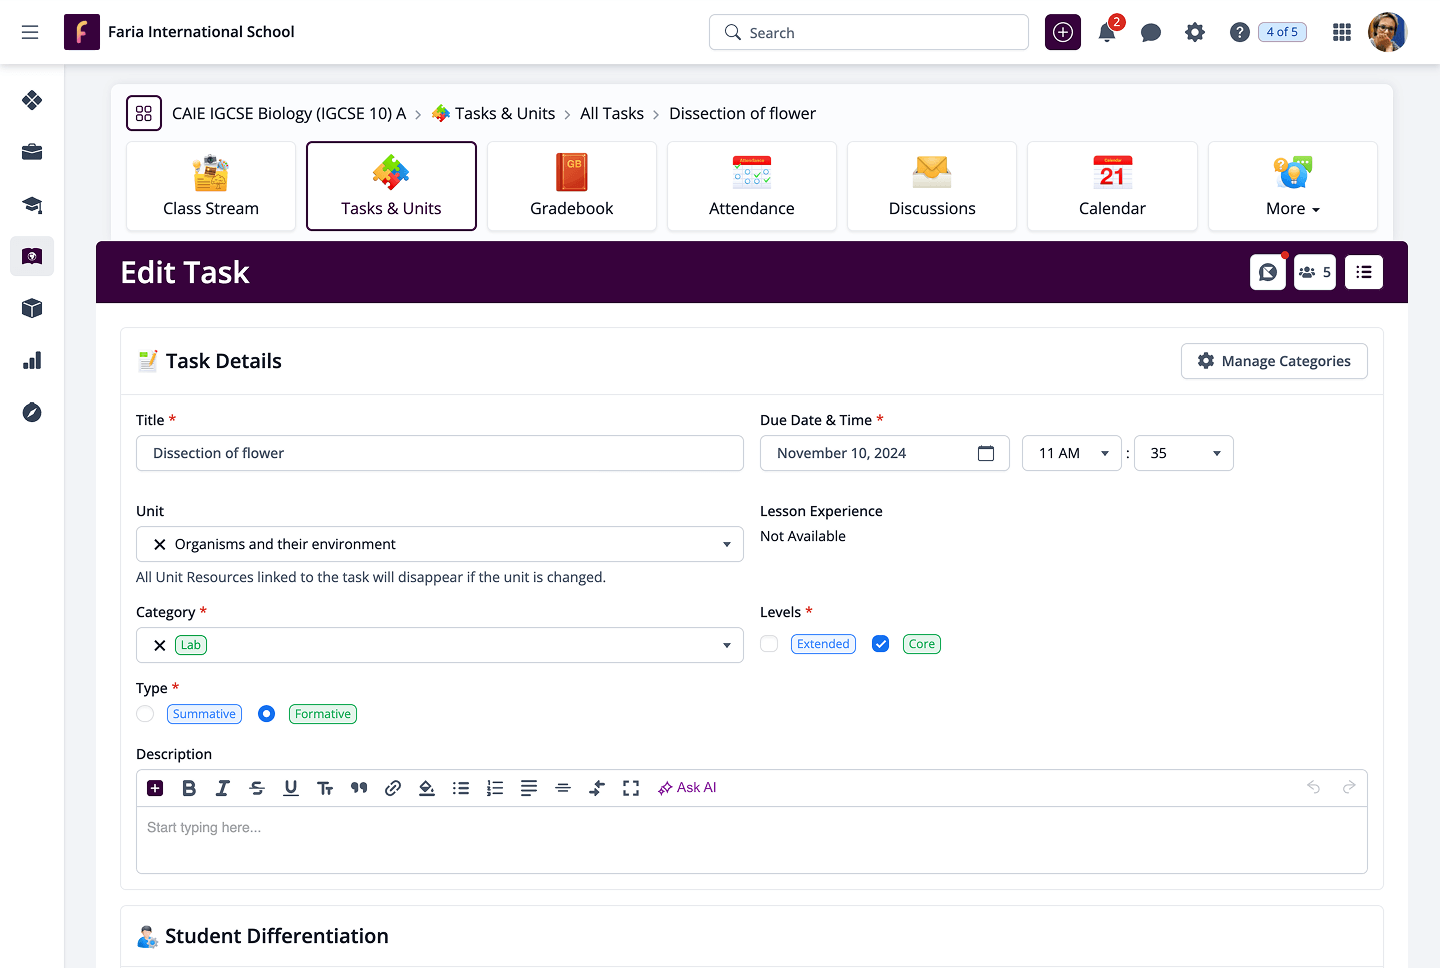Check the Extended level checkbox
Viewport: 1440px width, 968px height.
click(x=769, y=644)
